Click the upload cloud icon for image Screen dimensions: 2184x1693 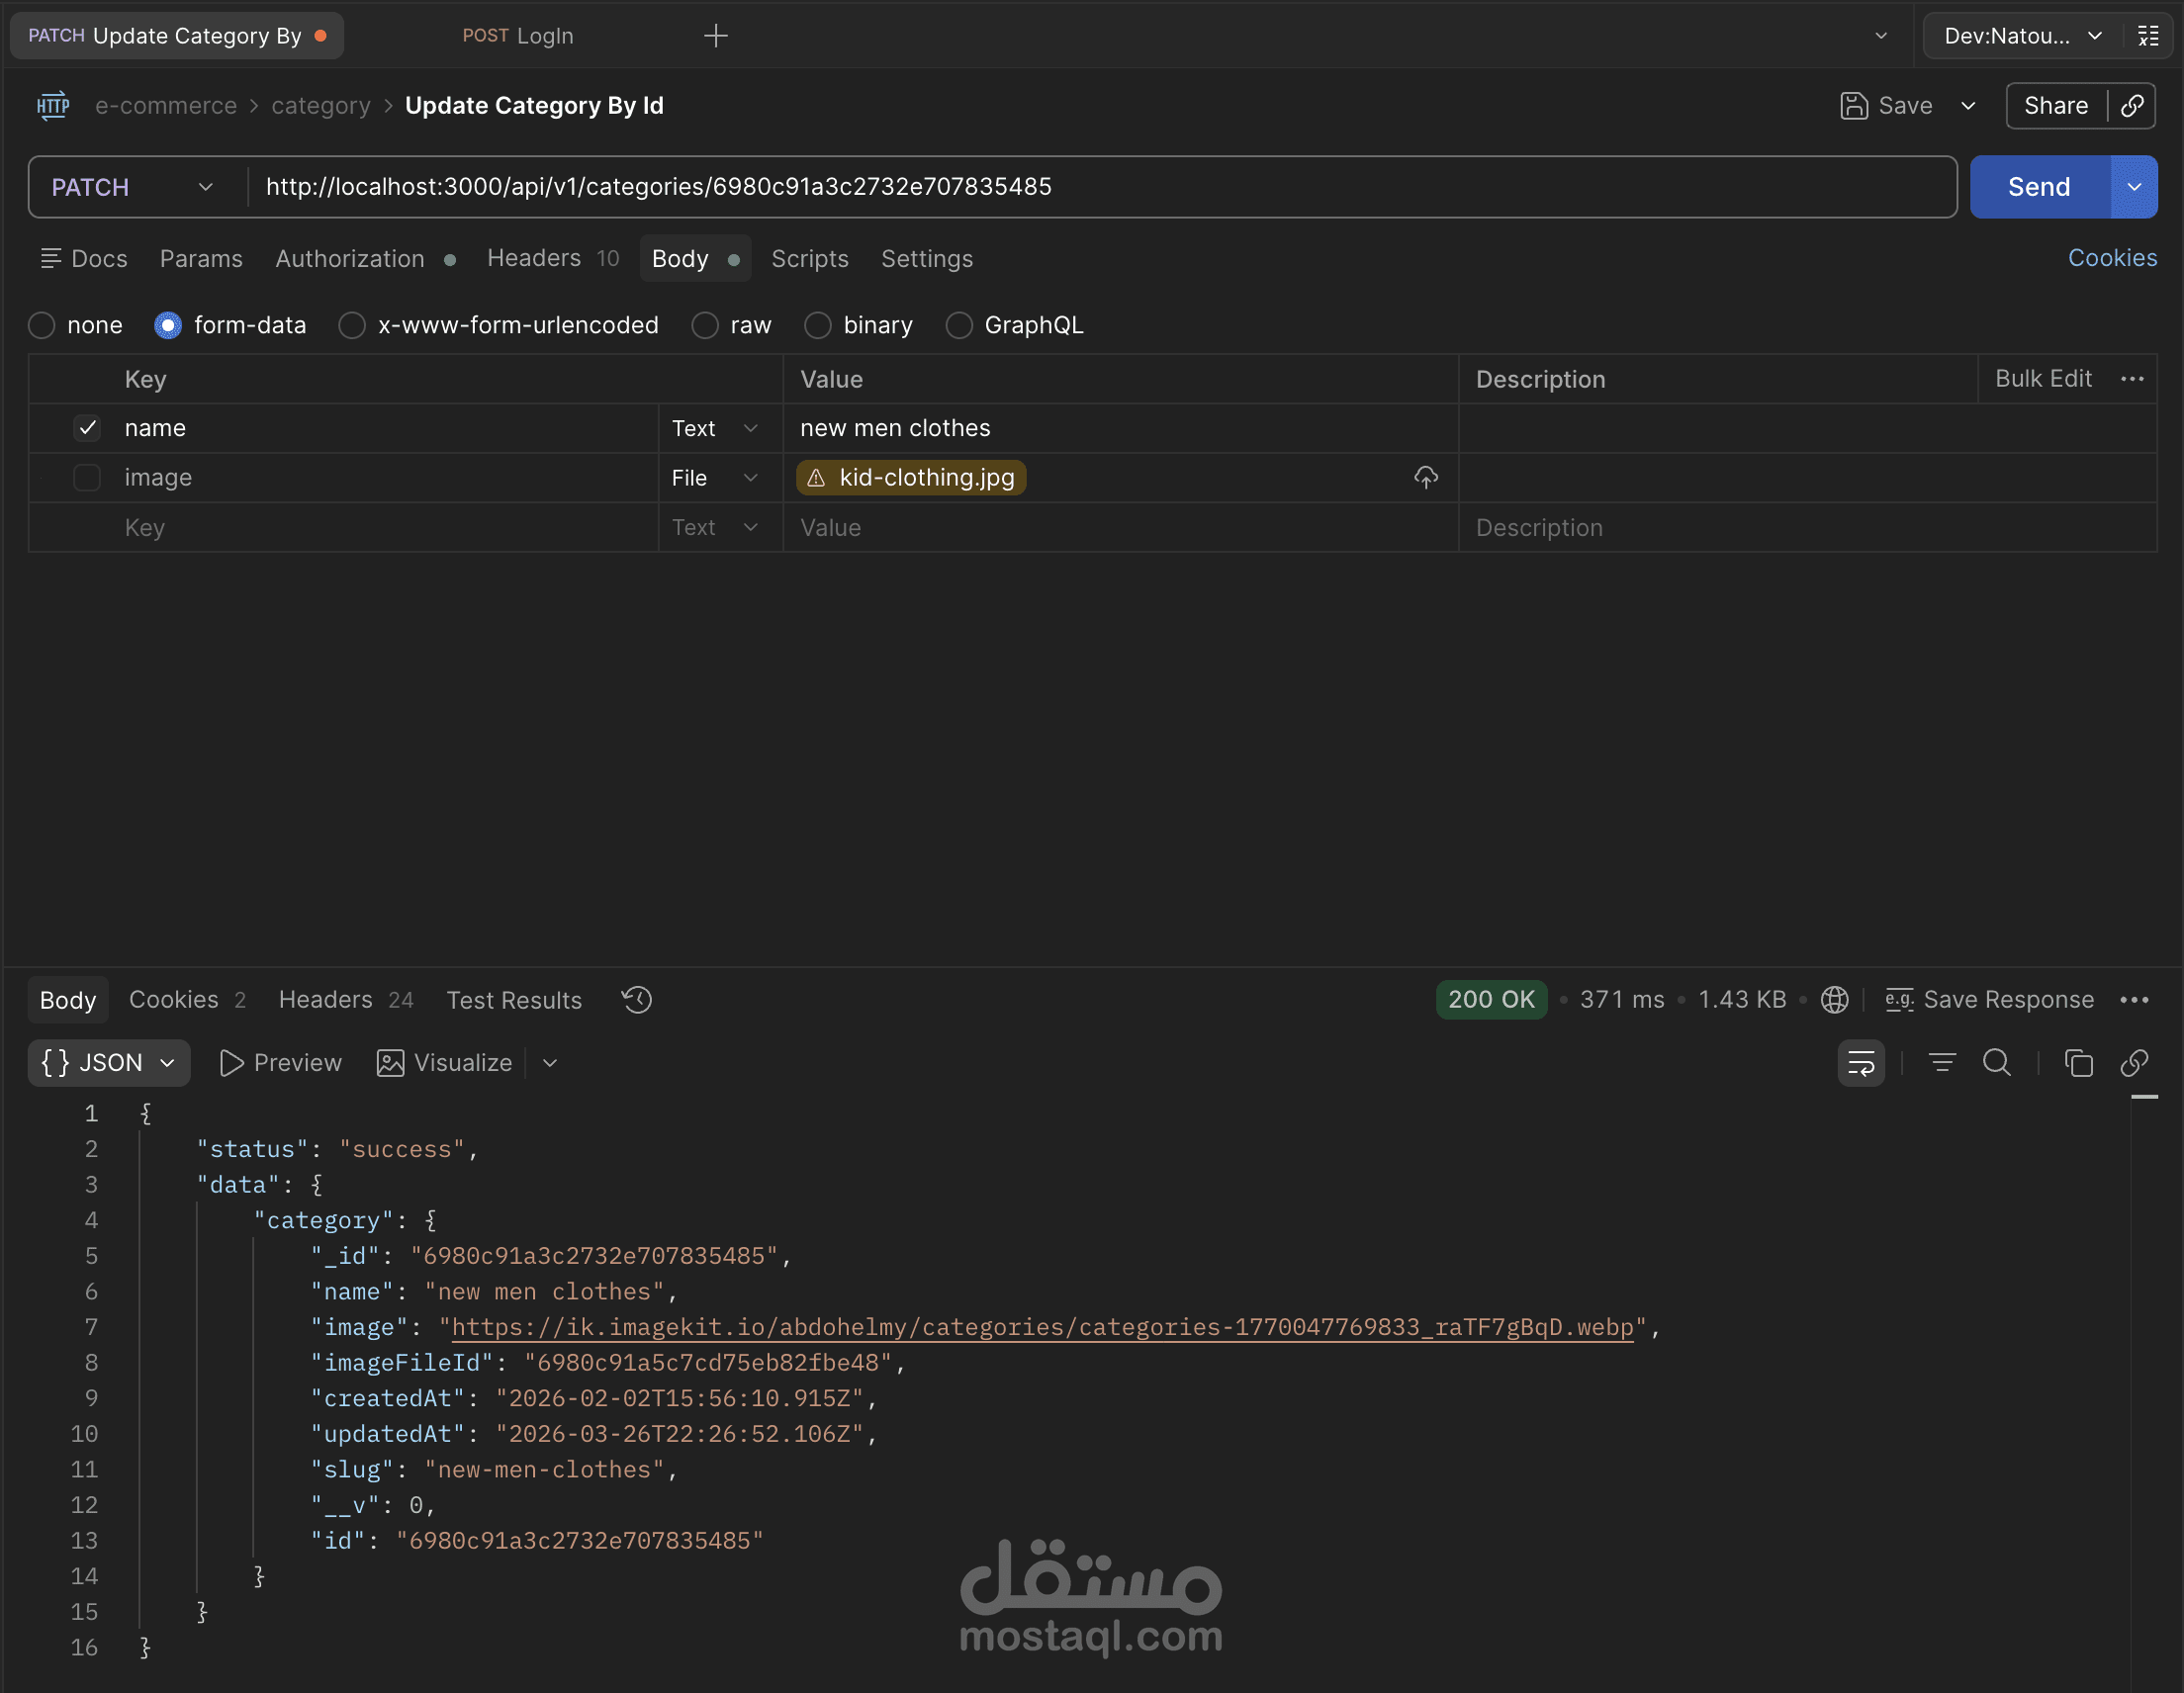pyautogui.click(x=1425, y=478)
